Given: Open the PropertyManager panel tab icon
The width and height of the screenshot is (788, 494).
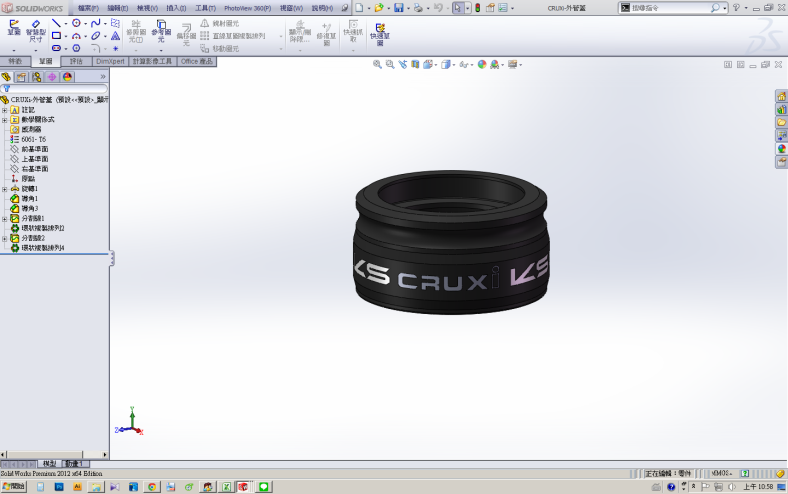Looking at the screenshot, I should coord(21,76).
